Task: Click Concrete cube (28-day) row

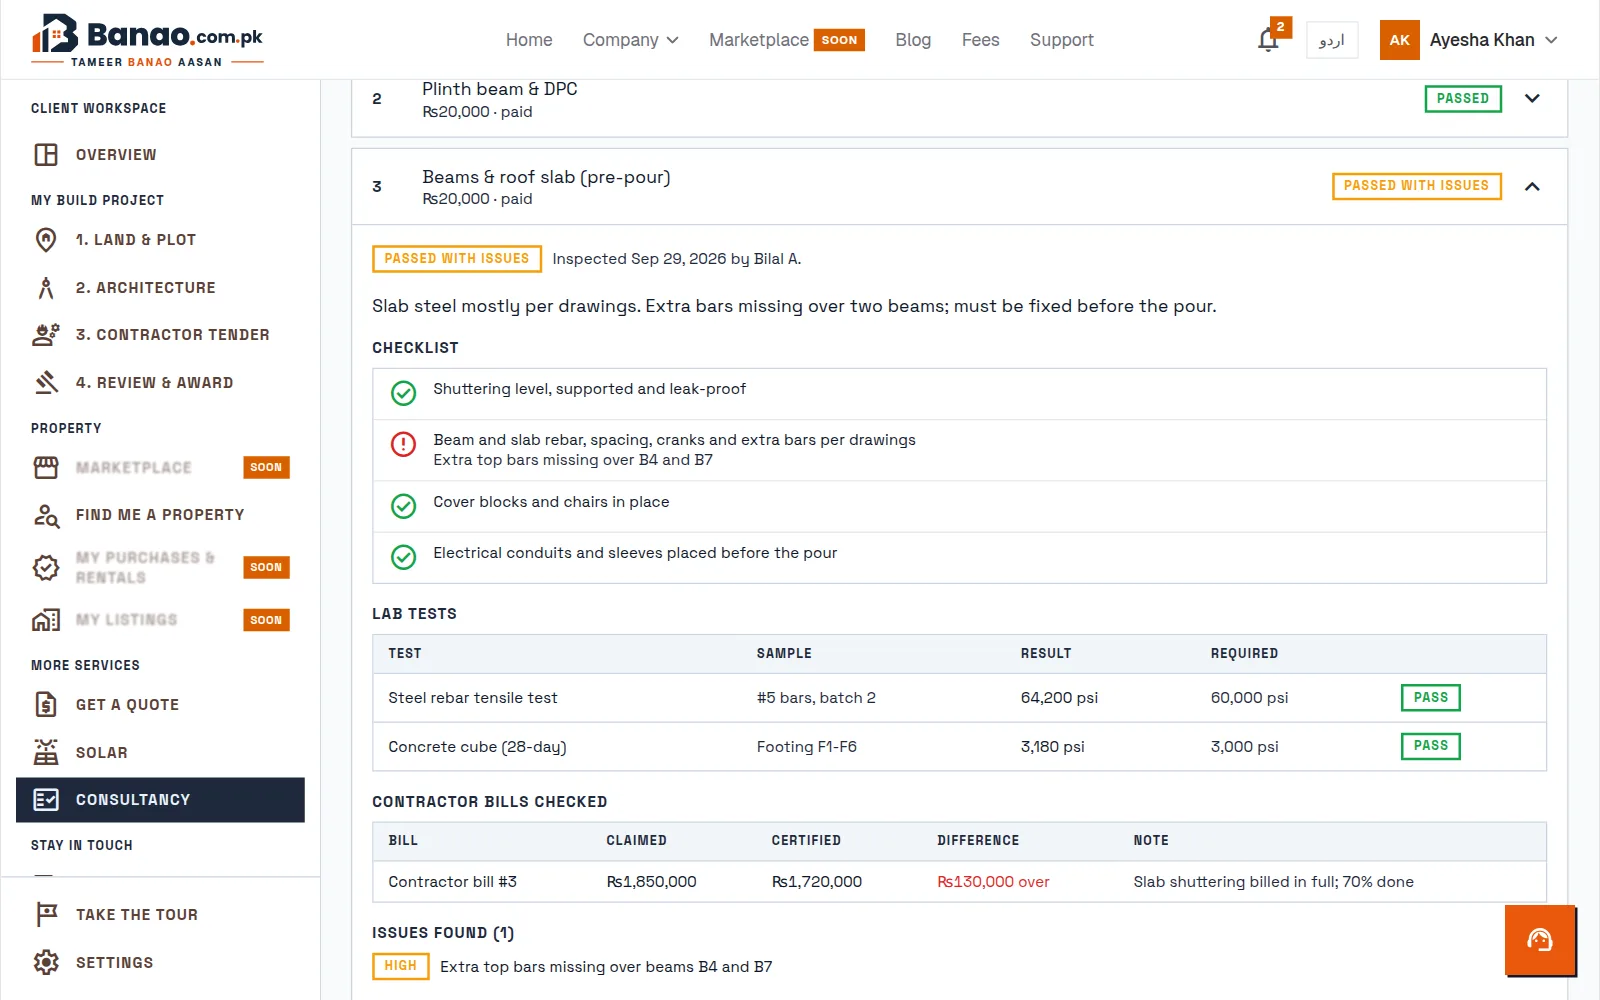Action: coord(959,747)
